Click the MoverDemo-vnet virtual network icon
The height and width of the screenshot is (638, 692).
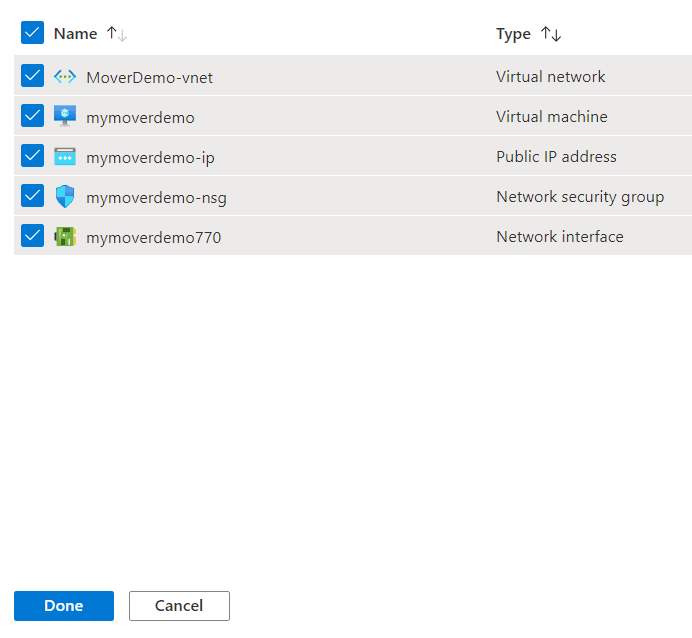[x=65, y=77]
